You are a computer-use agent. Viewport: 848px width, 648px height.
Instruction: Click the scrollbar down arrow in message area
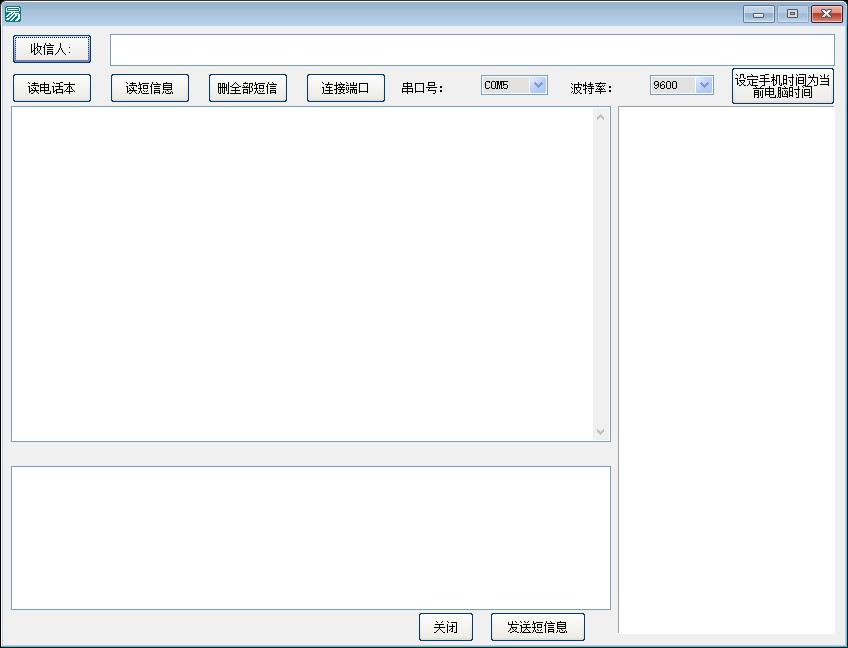point(601,431)
